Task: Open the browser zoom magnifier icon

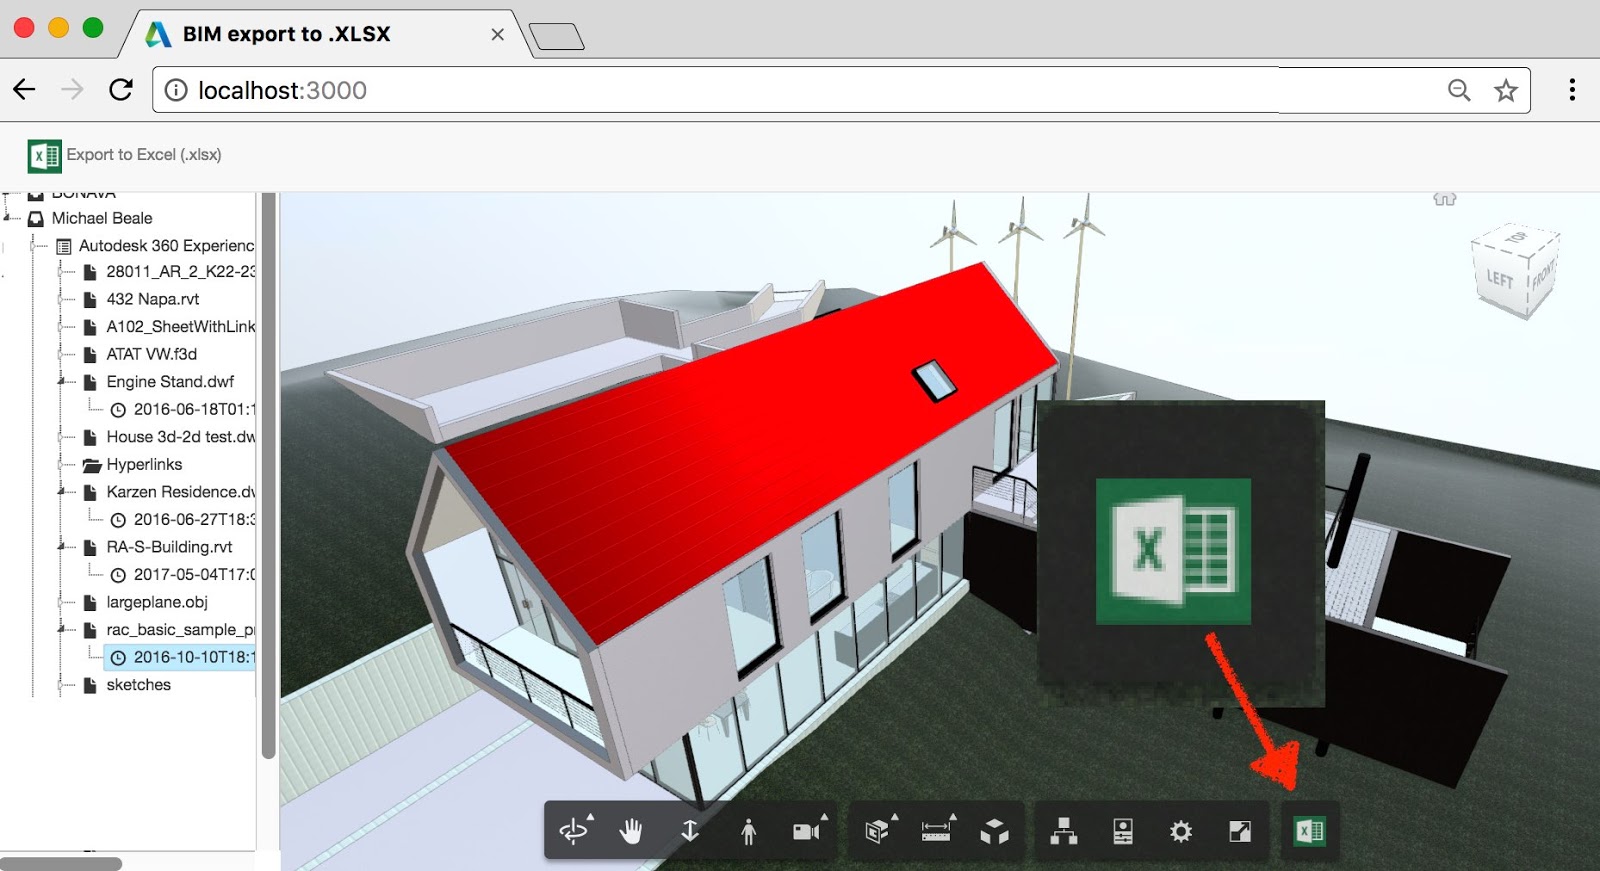Action: click(x=1459, y=90)
